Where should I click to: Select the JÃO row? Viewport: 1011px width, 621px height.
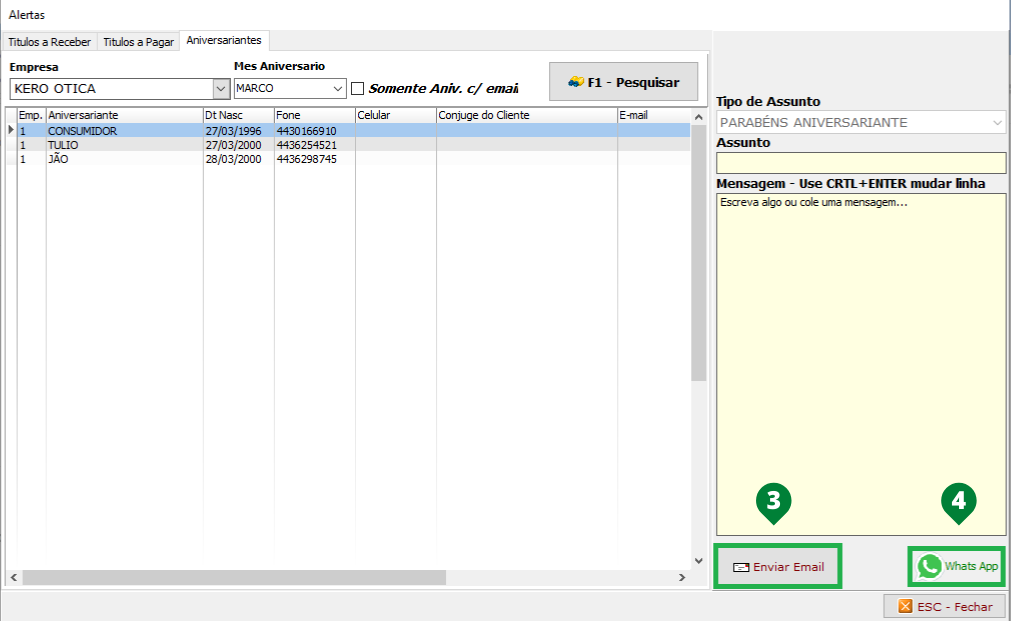tap(353, 159)
